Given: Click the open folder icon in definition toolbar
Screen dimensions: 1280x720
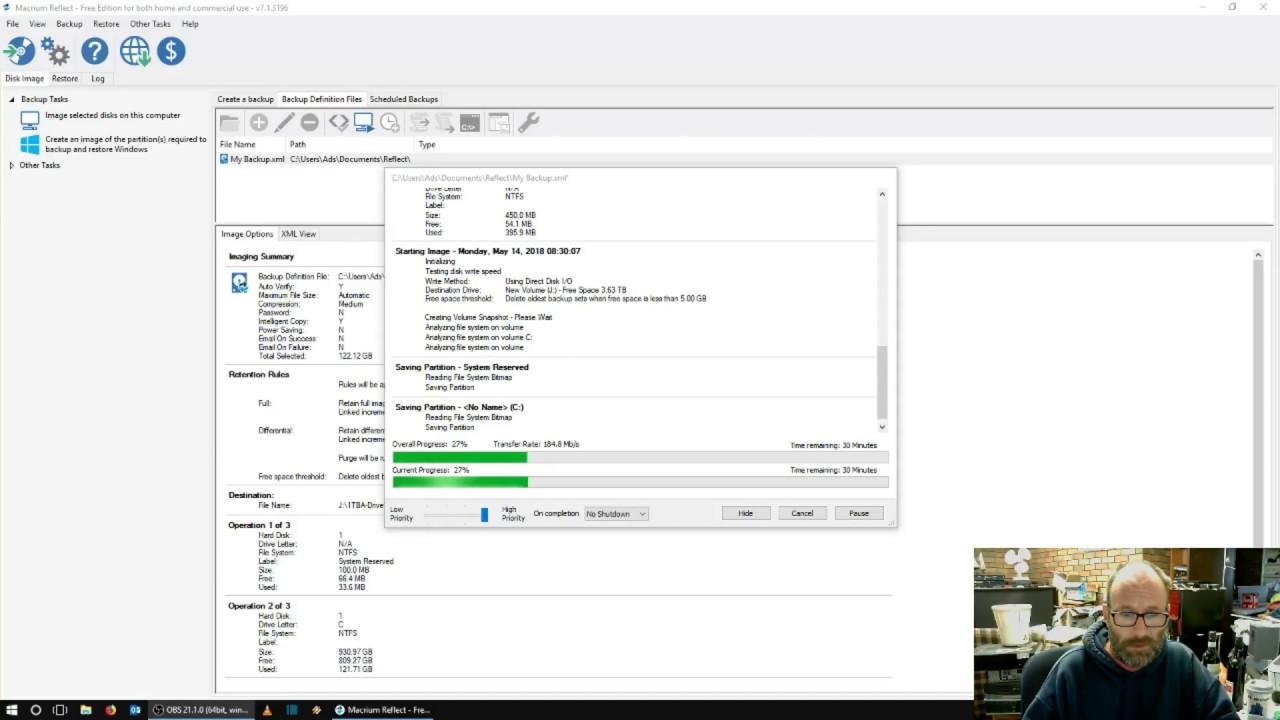Looking at the screenshot, I should click(x=229, y=123).
